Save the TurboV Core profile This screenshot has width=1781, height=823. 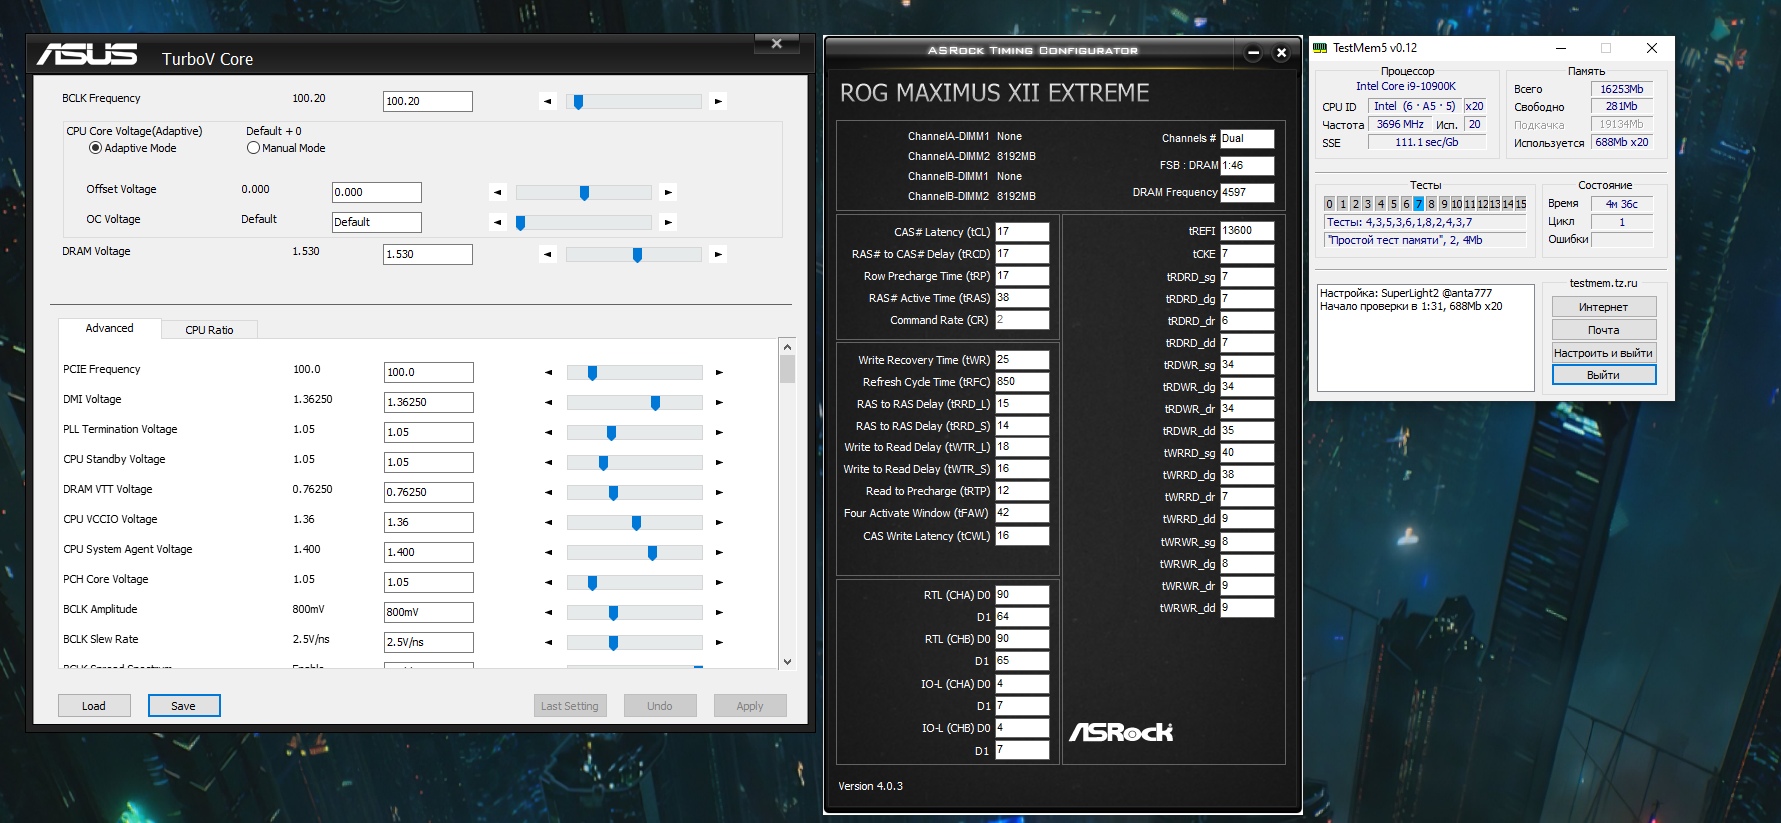coord(184,706)
